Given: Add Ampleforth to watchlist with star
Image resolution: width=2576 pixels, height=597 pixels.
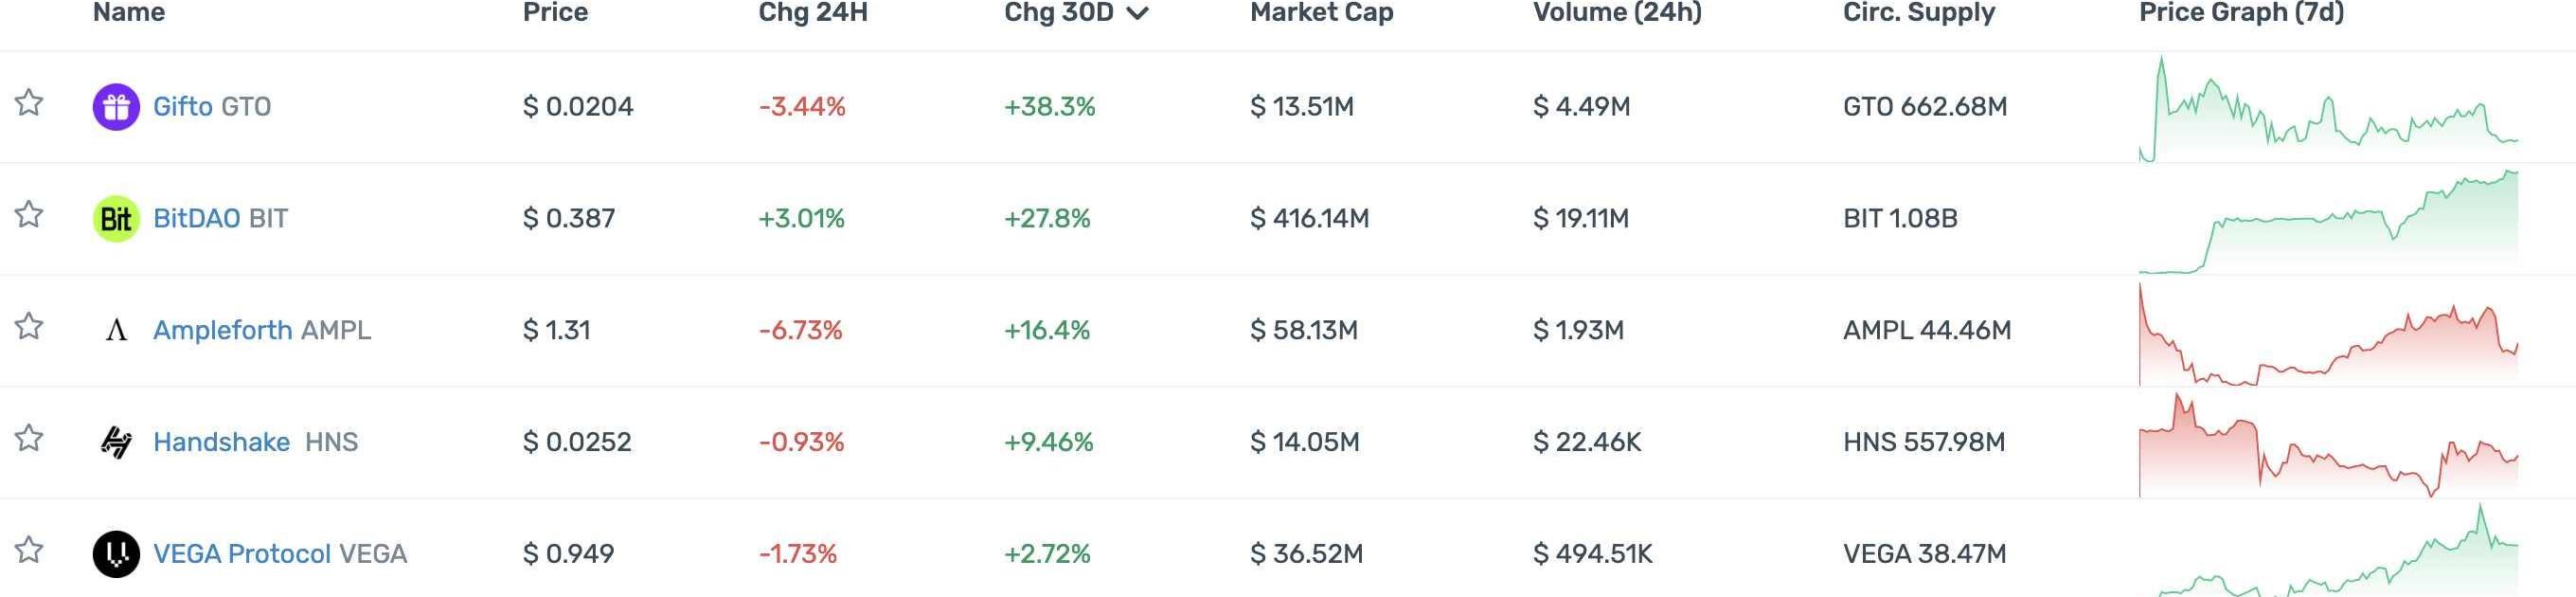Looking at the screenshot, I should pyautogui.click(x=29, y=327).
